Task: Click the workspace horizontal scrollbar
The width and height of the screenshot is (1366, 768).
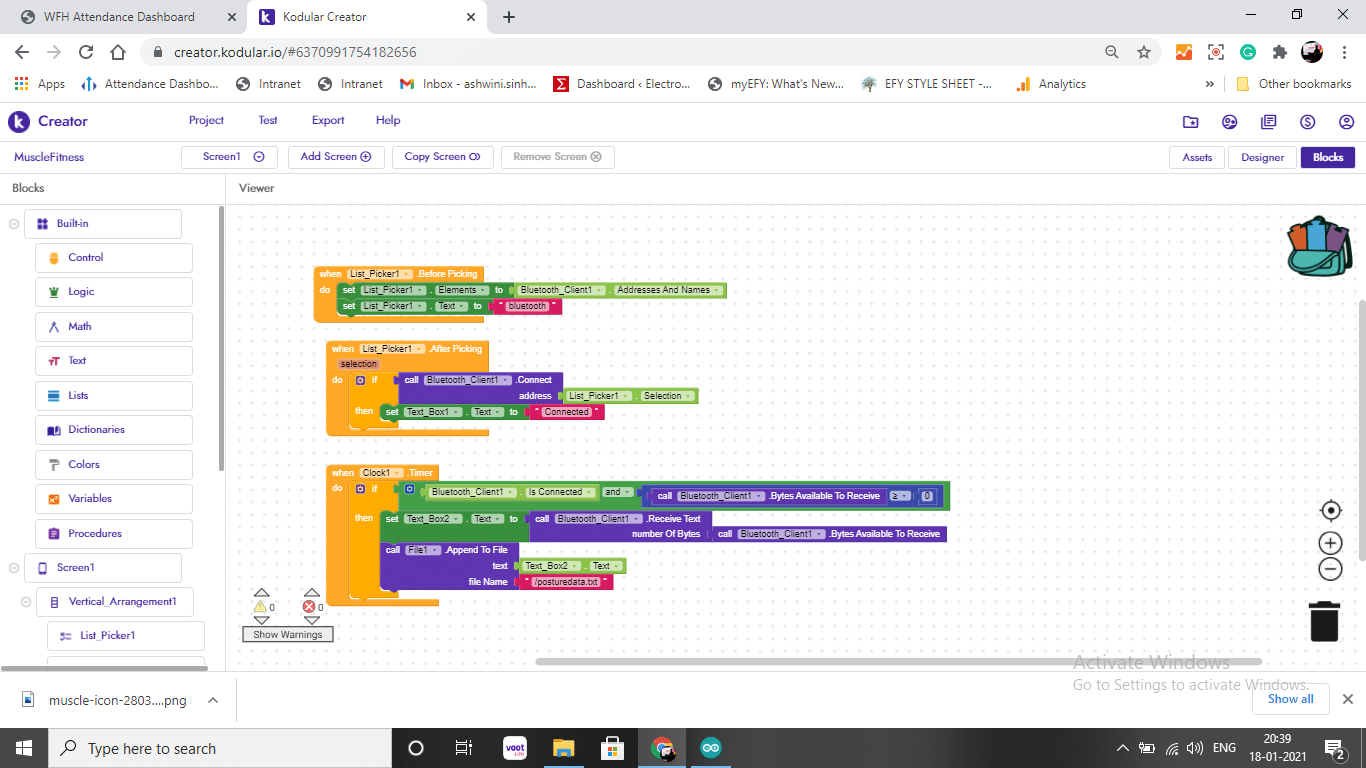Action: coord(898,661)
